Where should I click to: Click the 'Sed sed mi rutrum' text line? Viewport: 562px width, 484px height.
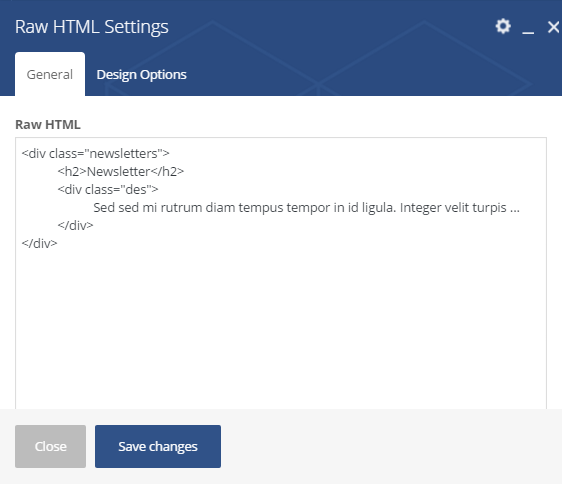tap(306, 207)
